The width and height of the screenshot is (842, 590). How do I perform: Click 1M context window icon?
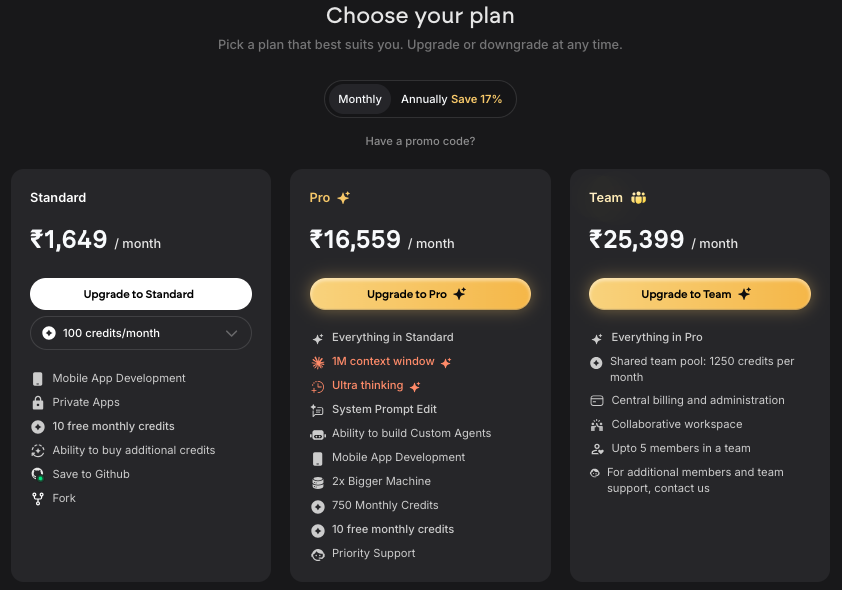click(318, 361)
